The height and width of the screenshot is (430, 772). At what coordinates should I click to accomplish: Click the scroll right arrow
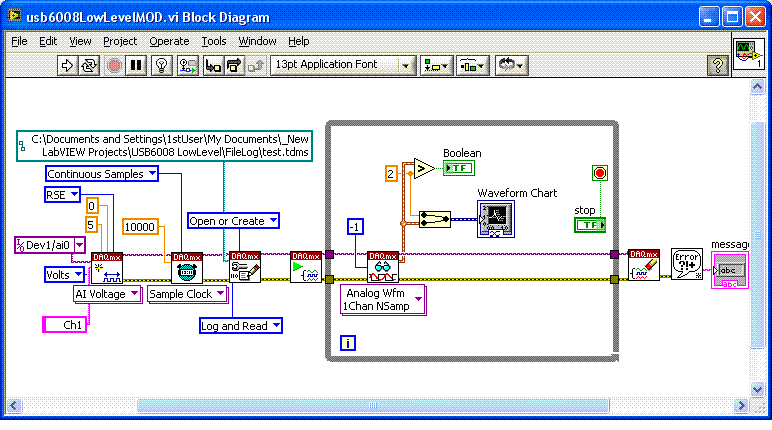tap(740, 405)
